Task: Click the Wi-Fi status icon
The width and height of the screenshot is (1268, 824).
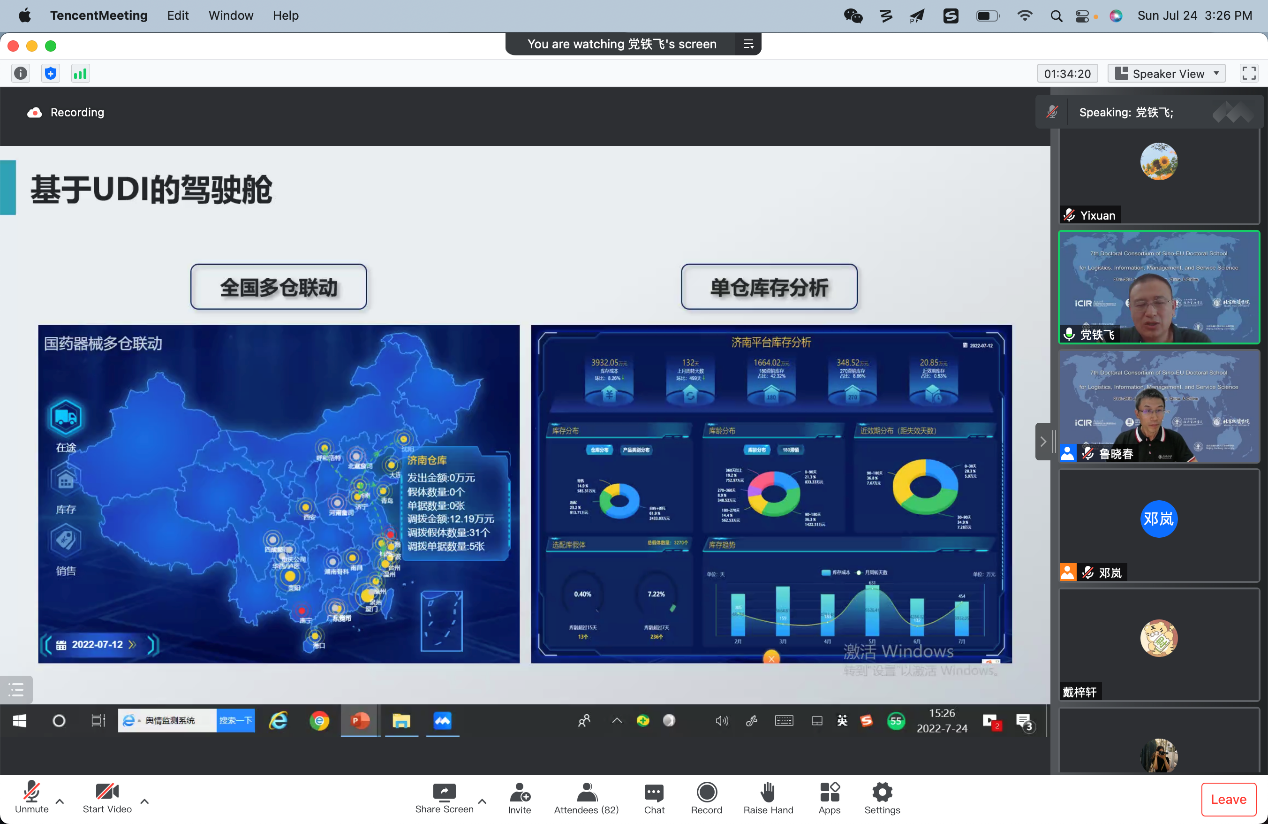Action: point(1024,15)
